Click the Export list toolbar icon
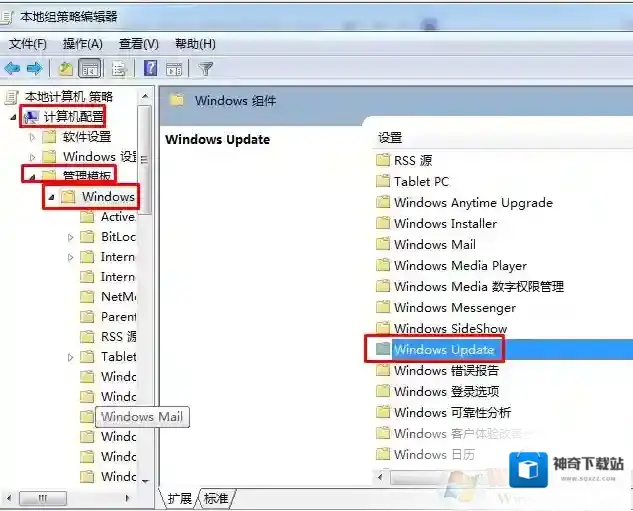 point(119,69)
